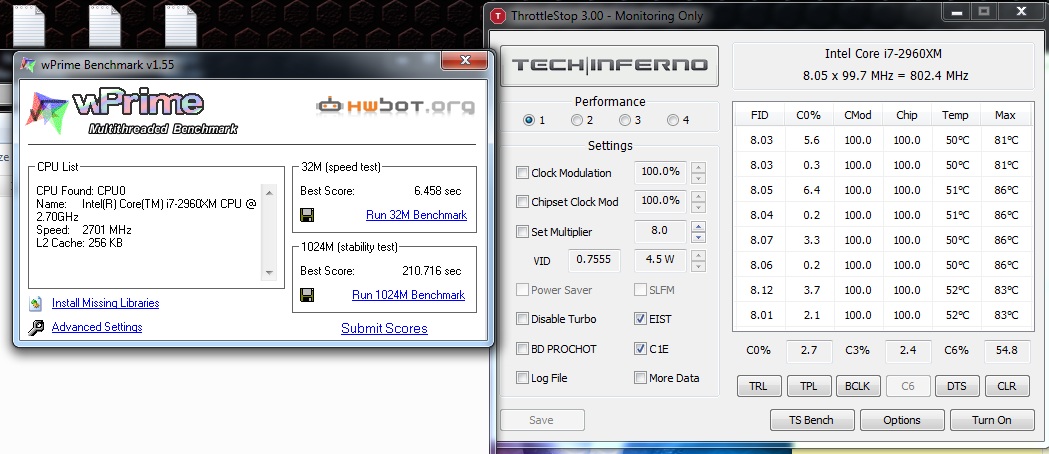Click Run 1024M Benchmark link
Viewport: 1049px width, 454px height.
[x=408, y=295]
